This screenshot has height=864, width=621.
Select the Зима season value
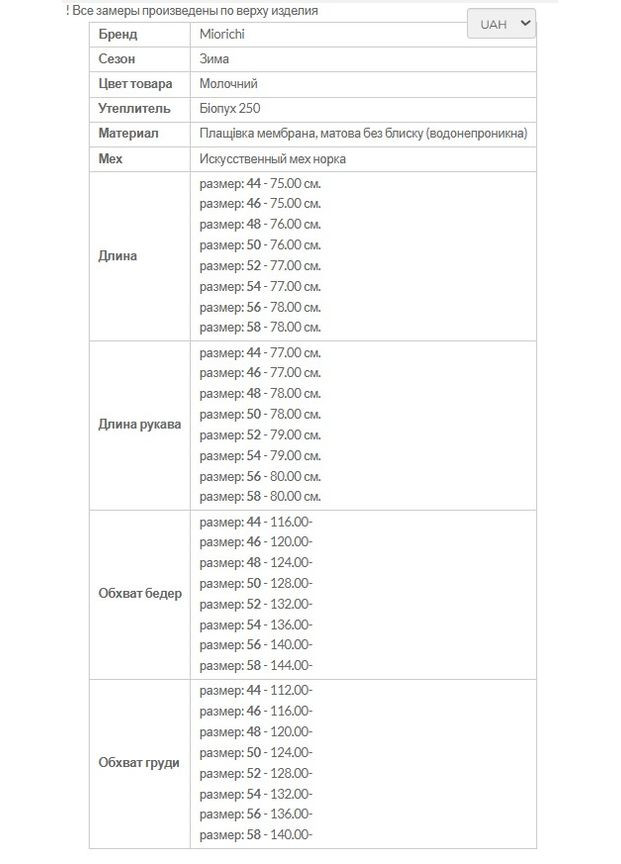(214, 59)
